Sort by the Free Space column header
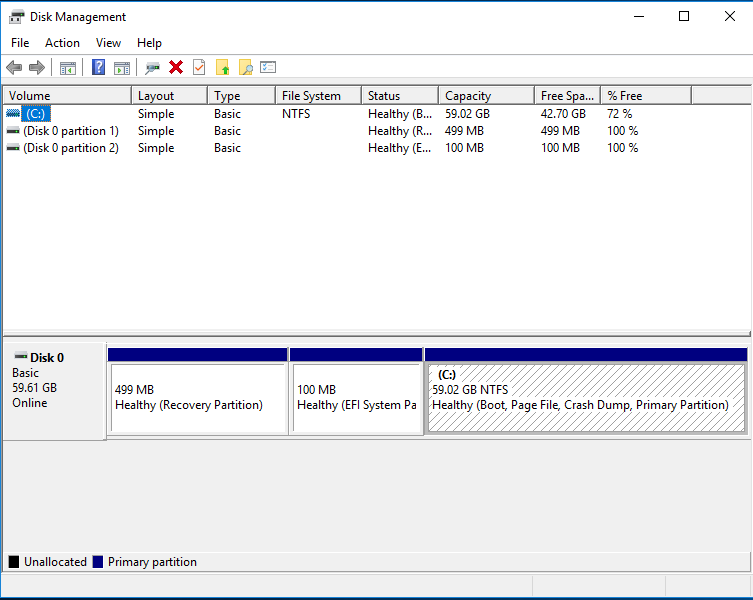Viewport: 753px width, 600px height. coord(568,96)
